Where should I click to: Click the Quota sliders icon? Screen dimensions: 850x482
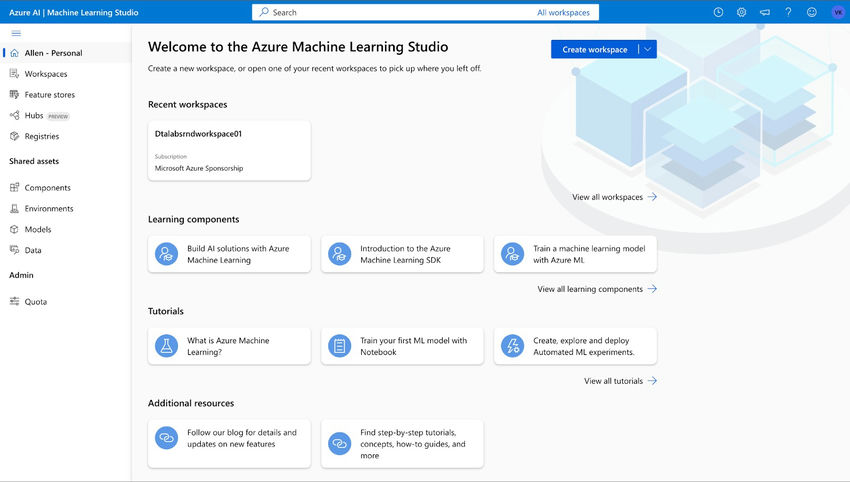pos(15,301)
